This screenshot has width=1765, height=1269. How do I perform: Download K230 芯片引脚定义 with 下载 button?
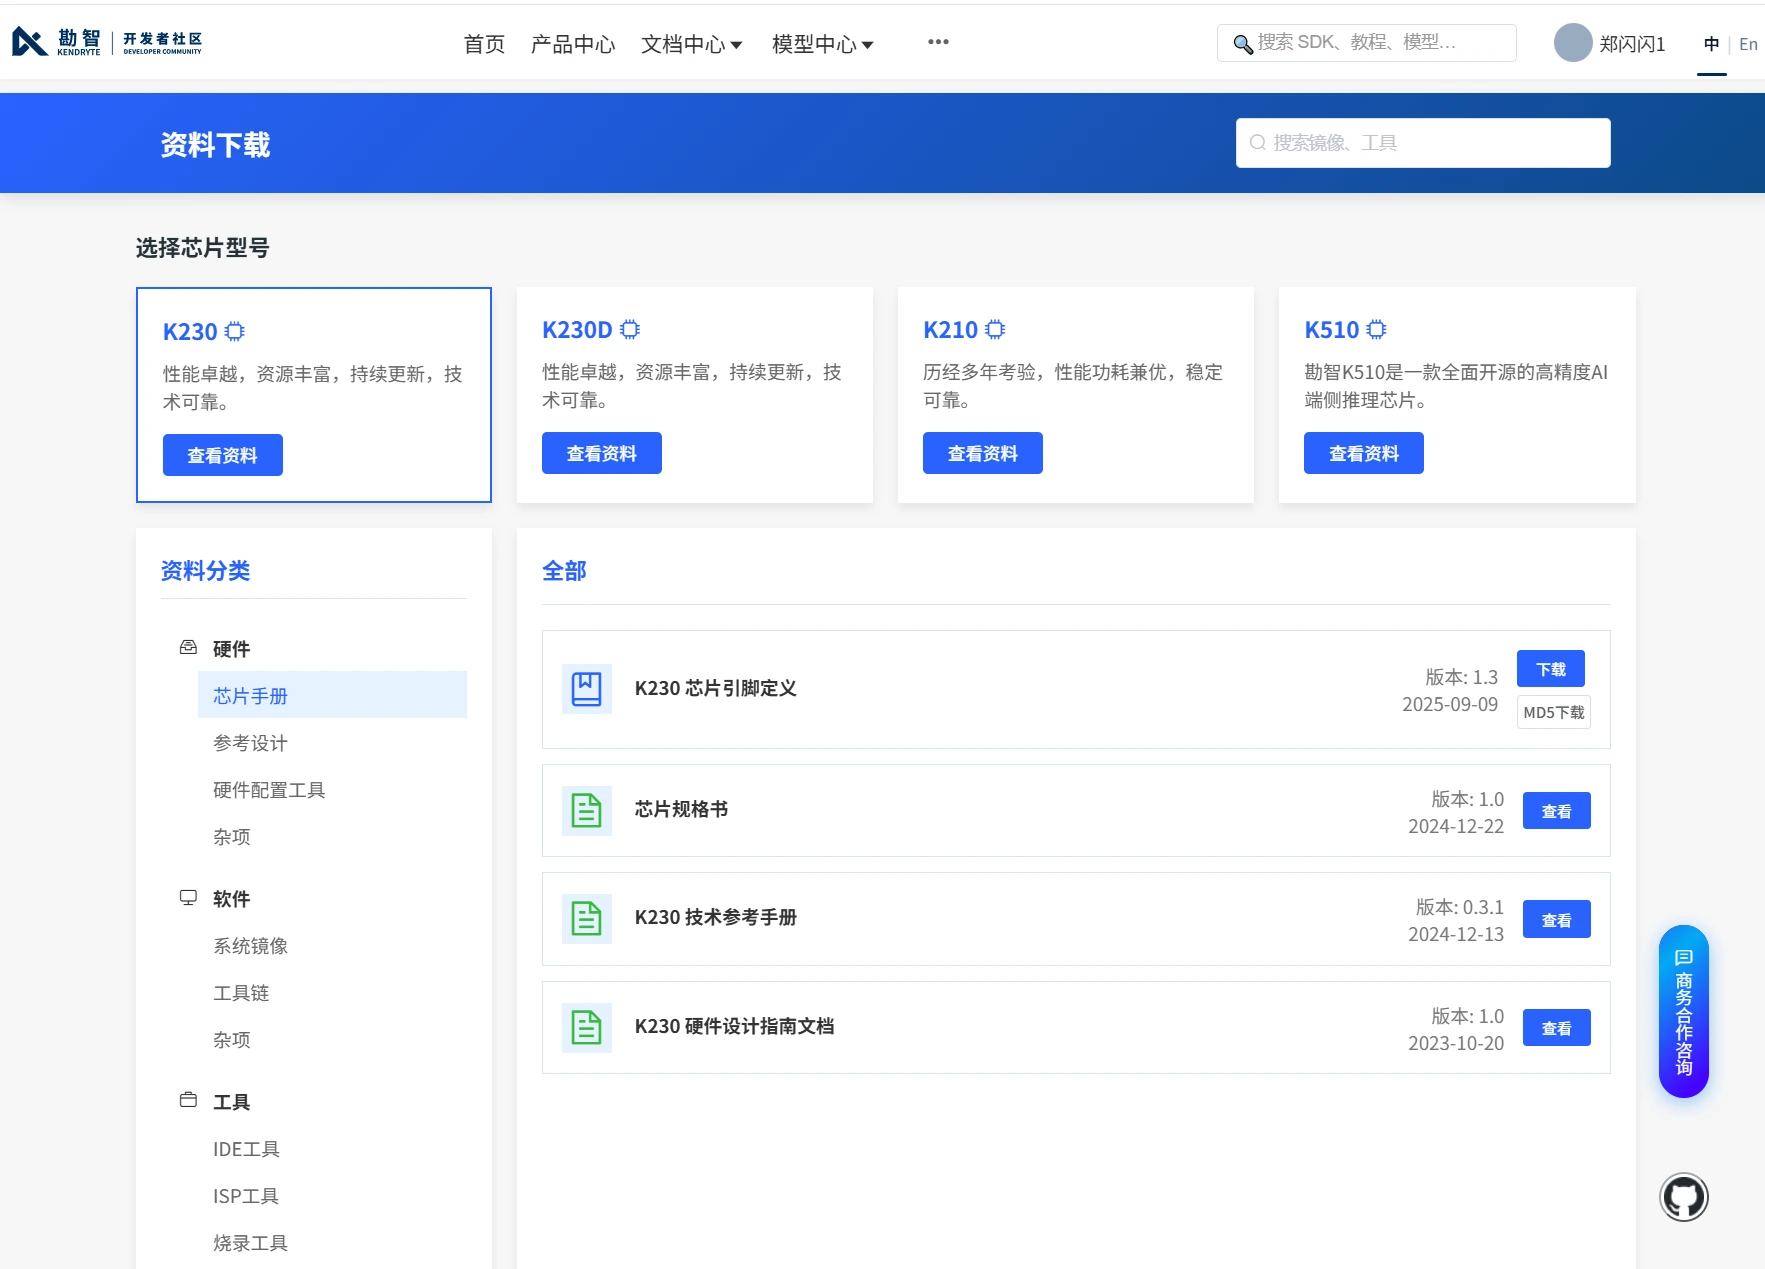click(1551, 669)
